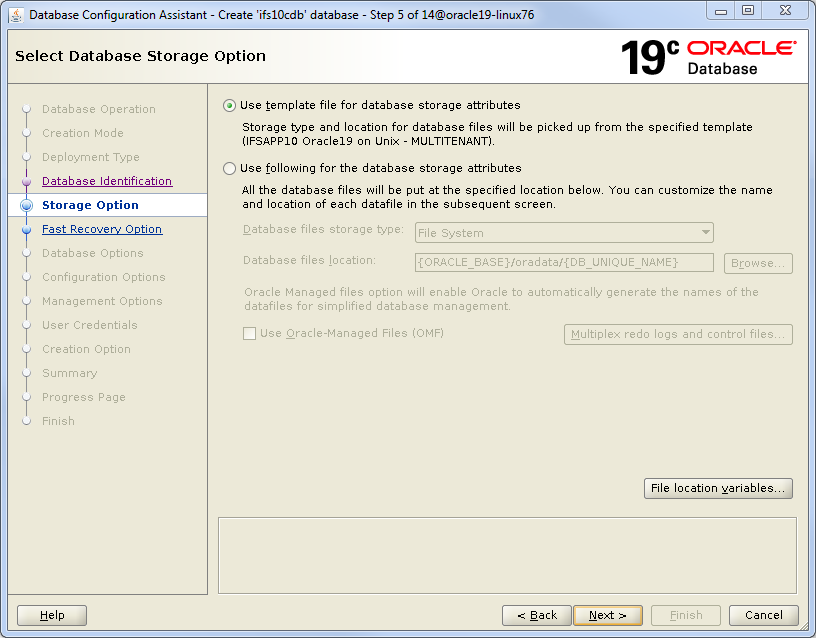The image size is (816, 638).
Task: Open Help for this wizard step
Action: pos(52,615)
